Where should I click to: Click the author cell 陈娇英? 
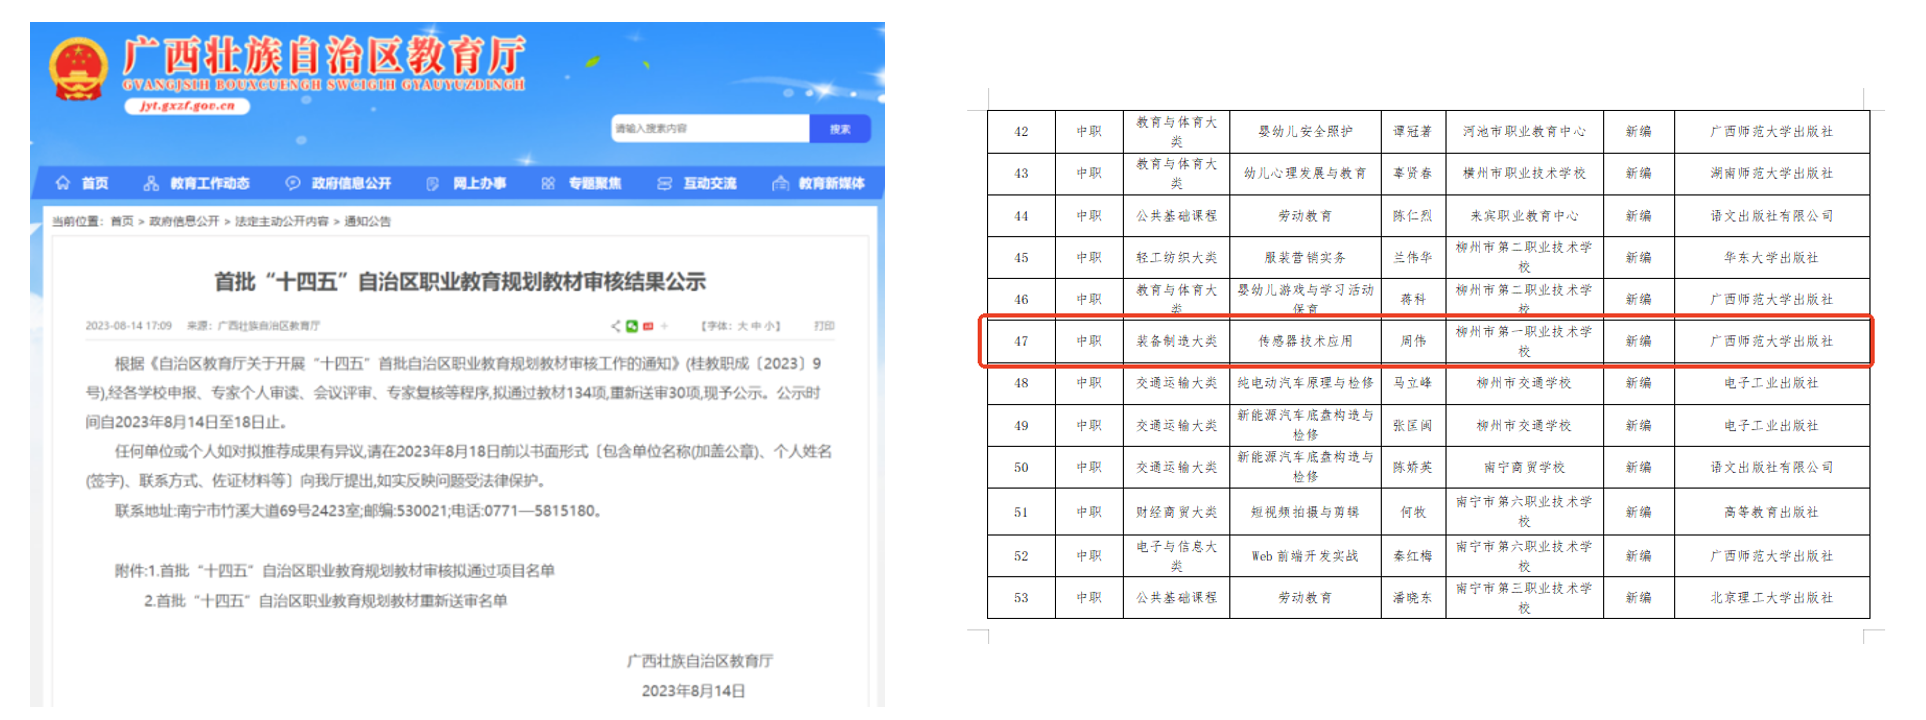[x=1413, y=468]
